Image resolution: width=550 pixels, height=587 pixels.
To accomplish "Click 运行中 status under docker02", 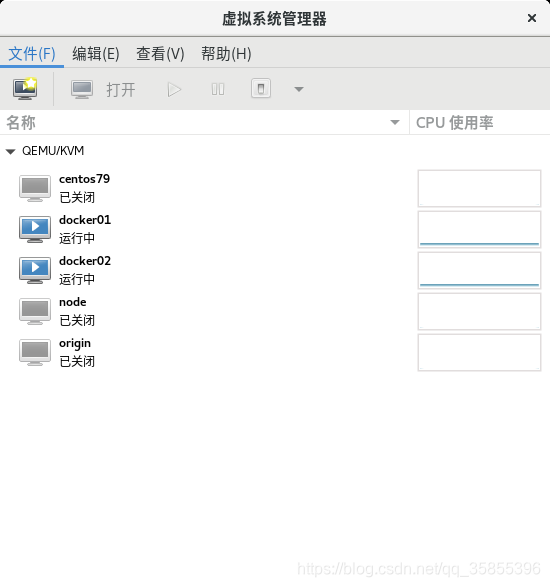I will click(x=77, y=279).
